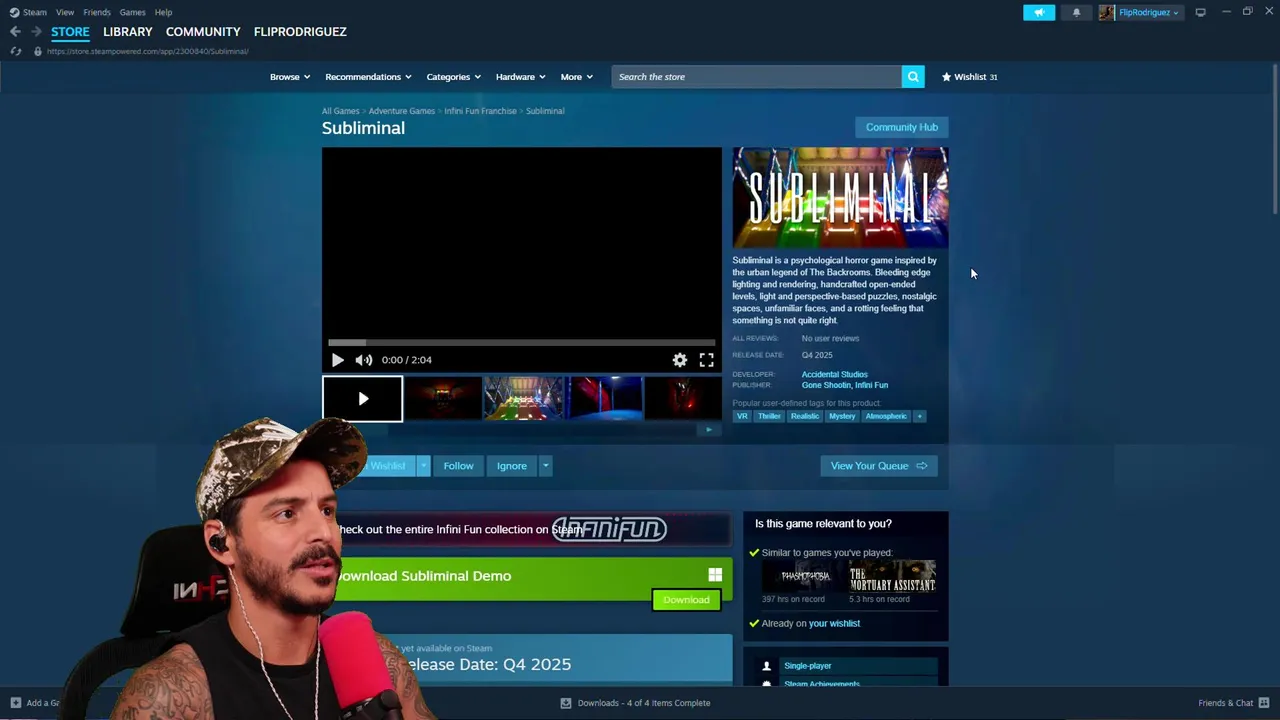Go to Adventure Games breadcrumb
1280x720 pixels.
[x=402, y=111]
